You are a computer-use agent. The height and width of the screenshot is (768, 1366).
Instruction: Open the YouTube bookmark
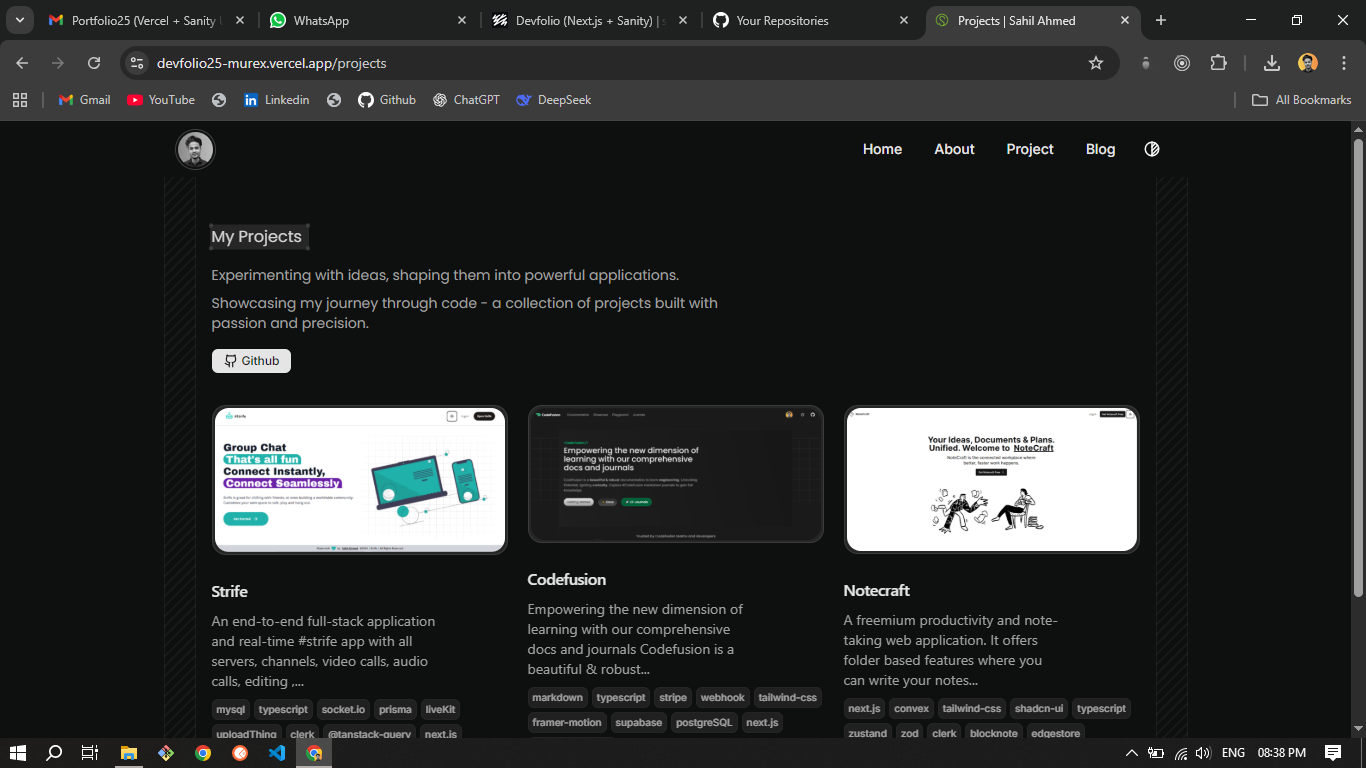pyautogui.click(x=161, y=100)
